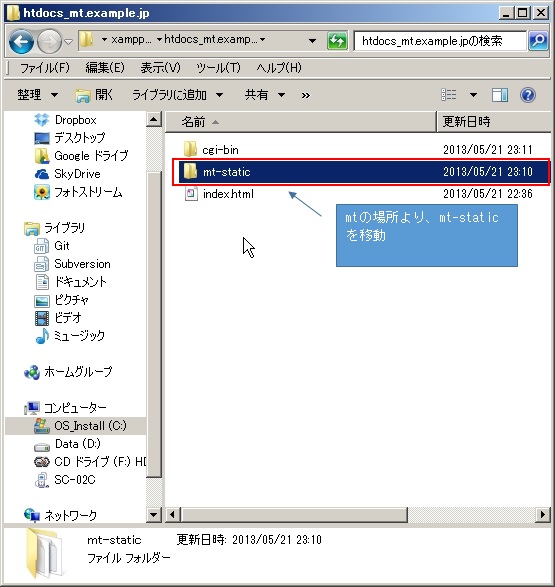Click the green refresh icon in address bar
Viewport: 555px width, 587px height.
[337, 40]
